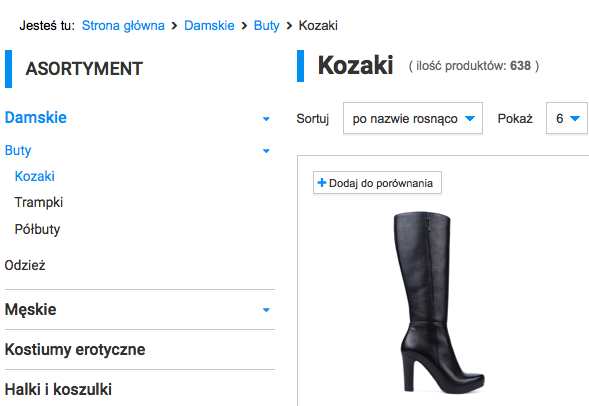Select Trampki category in sidebar
This screenshot has height=406, width=589.
(x=39, y=202)
